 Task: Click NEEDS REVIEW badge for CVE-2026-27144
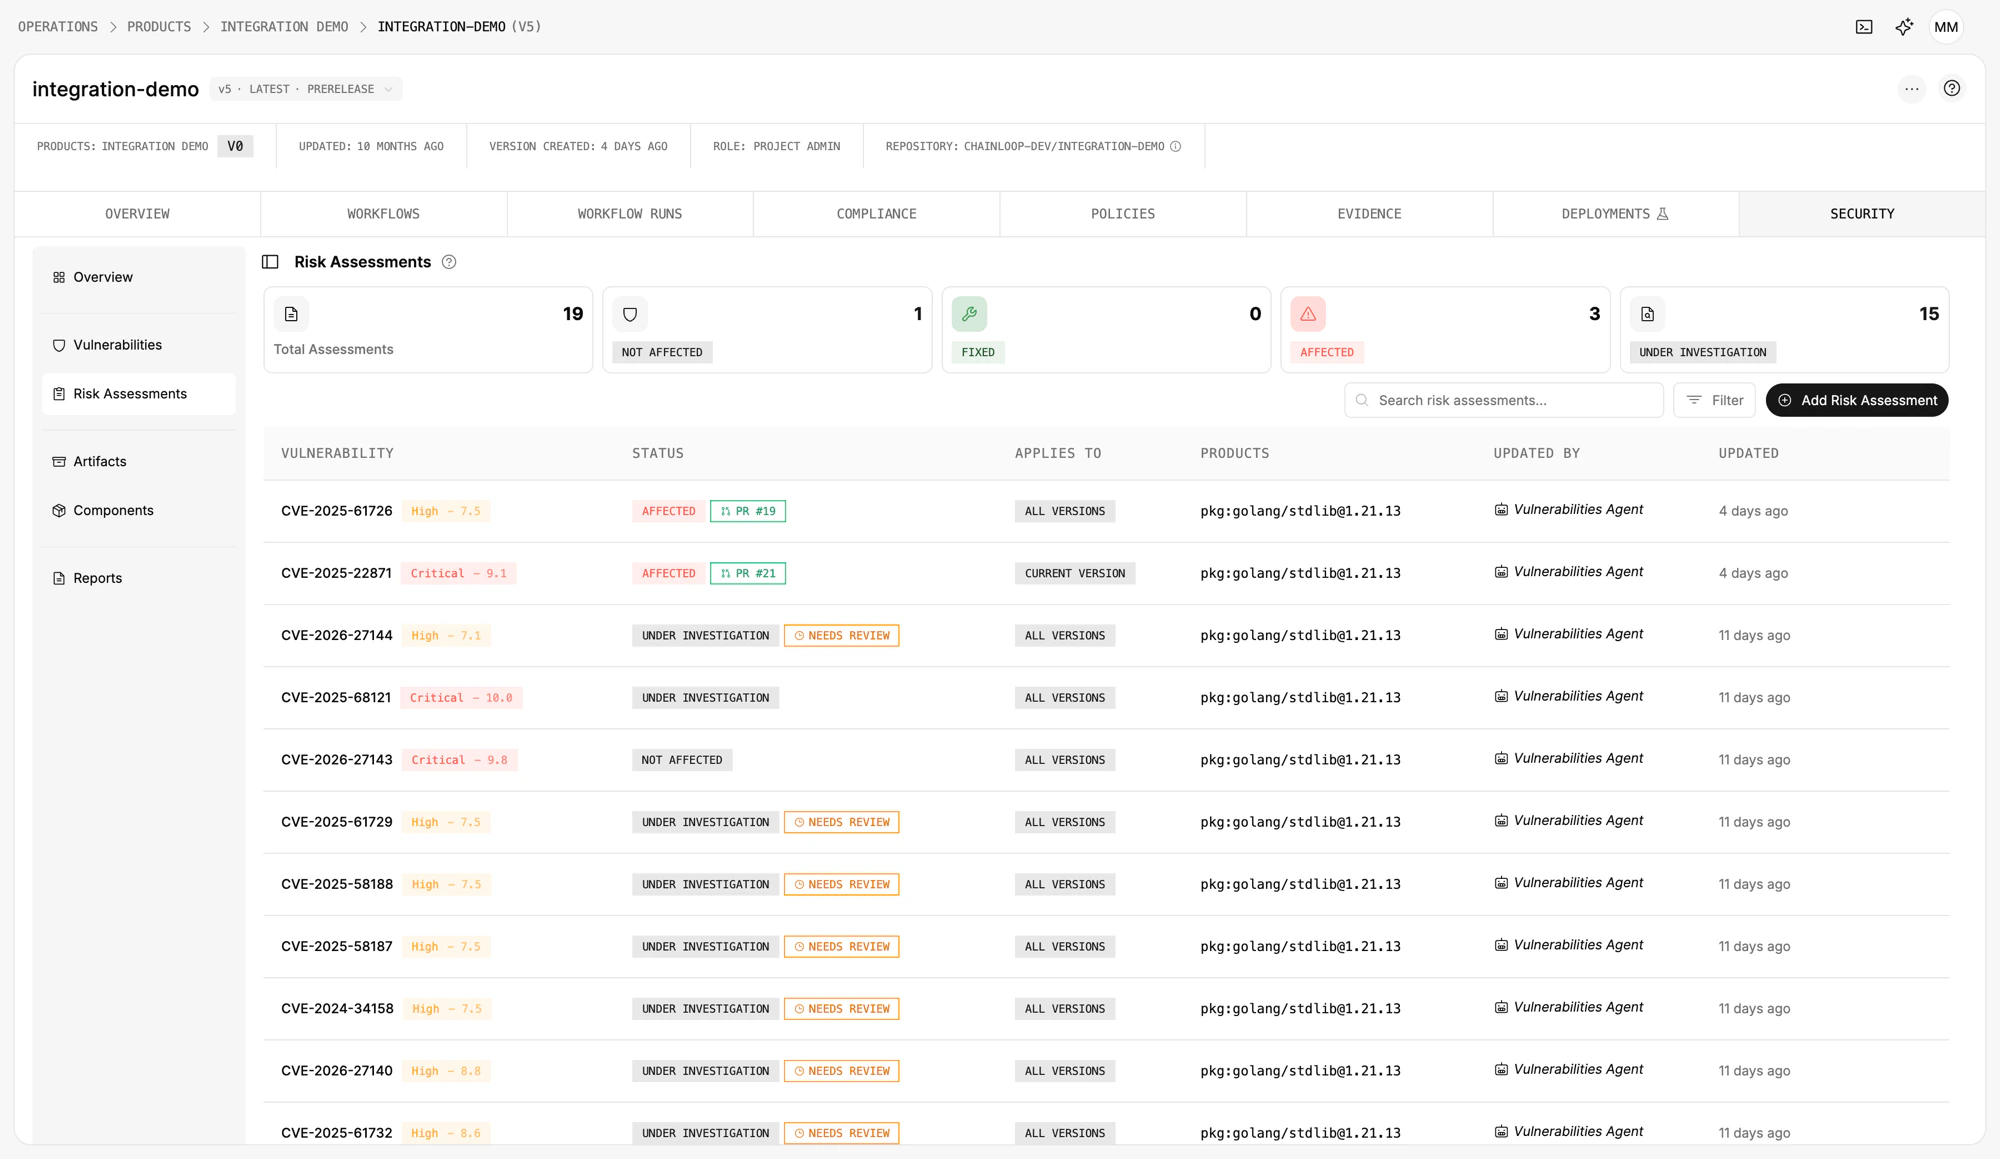point(842,636)
